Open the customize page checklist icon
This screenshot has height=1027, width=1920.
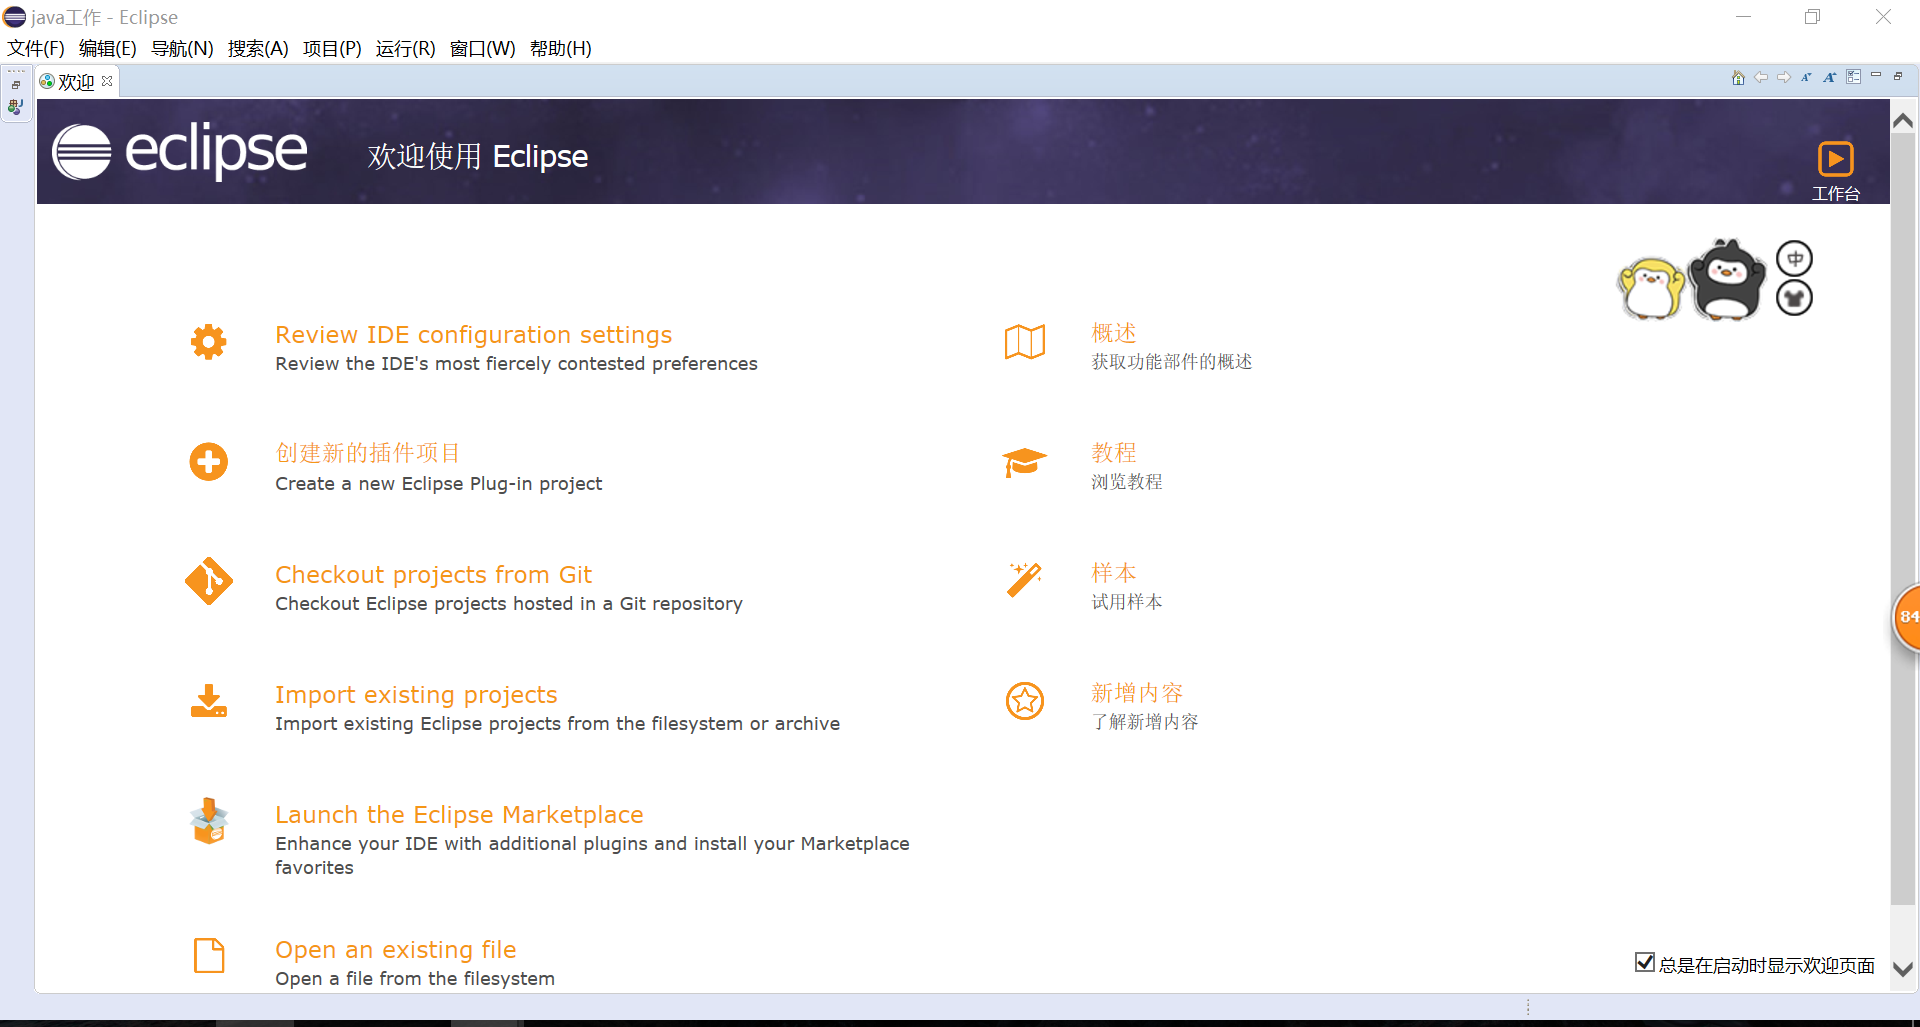(1854, 77)
